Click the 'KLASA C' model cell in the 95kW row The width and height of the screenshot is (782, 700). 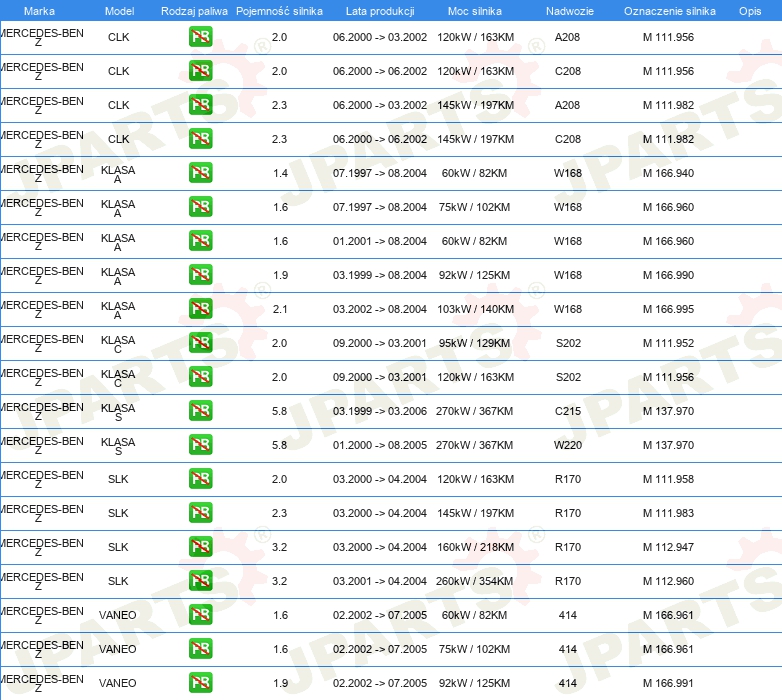click(118, 344)
